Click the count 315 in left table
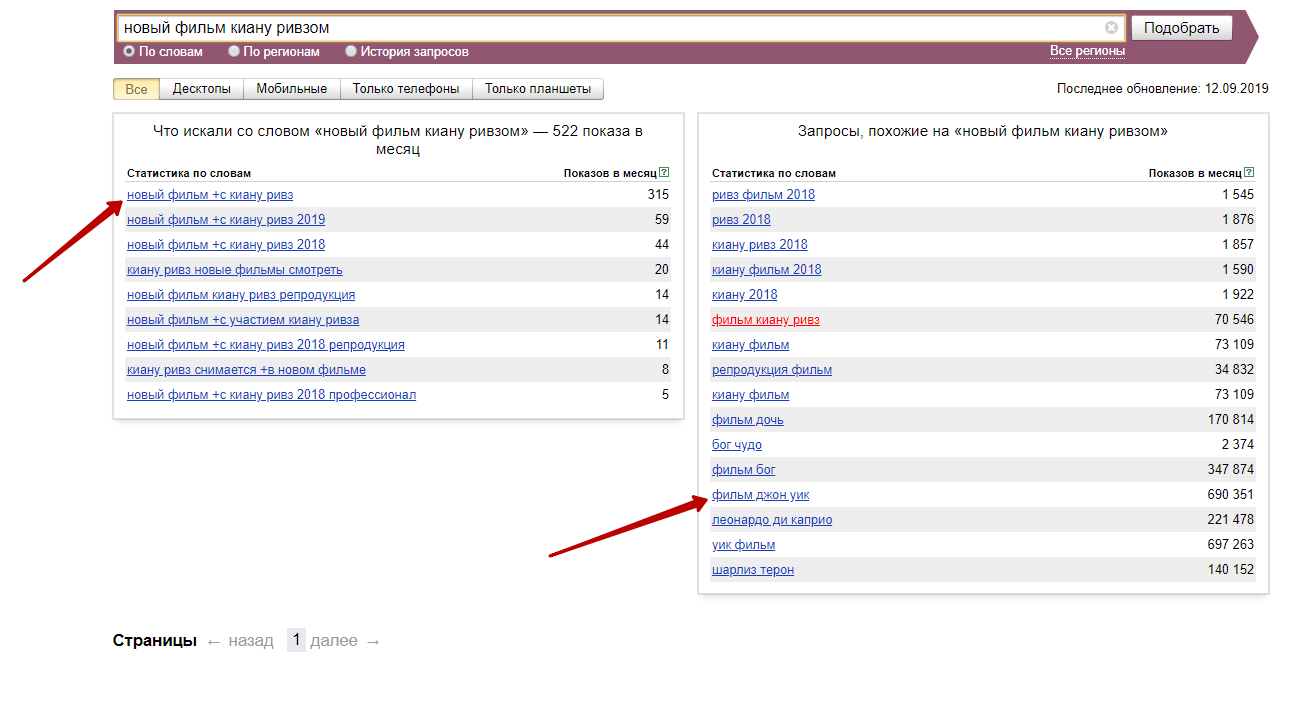1299x702 pixels. 658,195
